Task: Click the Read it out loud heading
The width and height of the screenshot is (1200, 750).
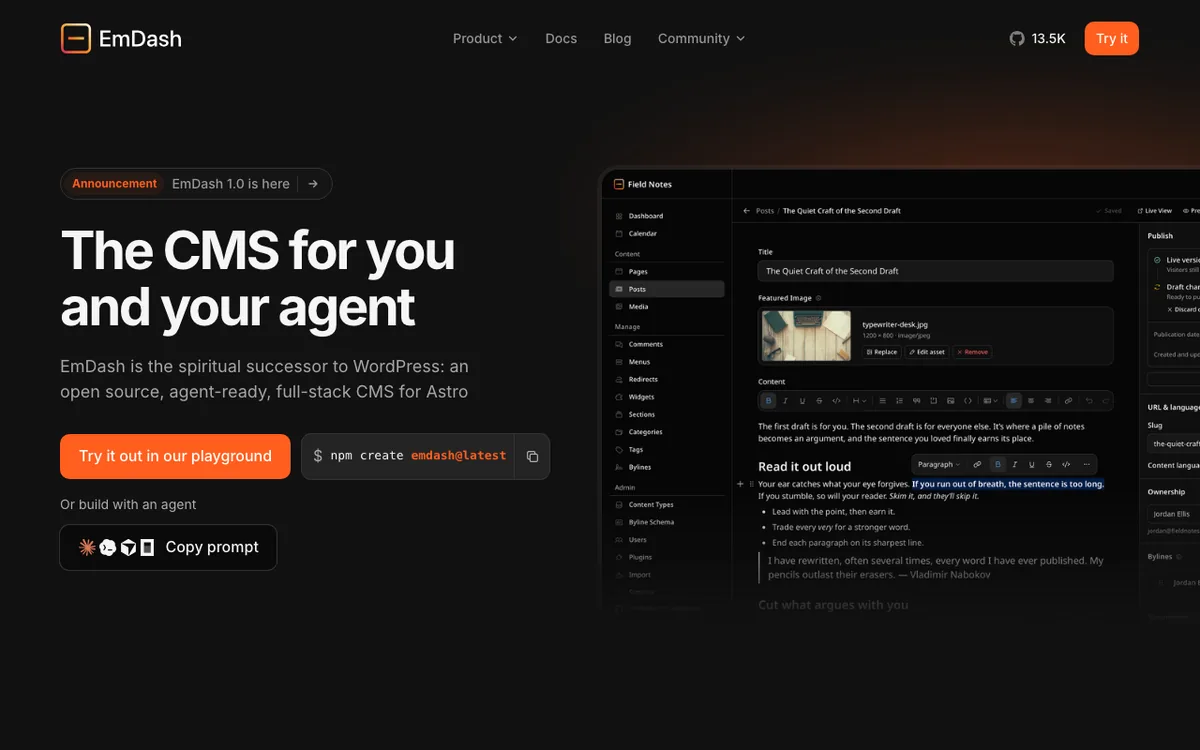Action: click(805, 466)
